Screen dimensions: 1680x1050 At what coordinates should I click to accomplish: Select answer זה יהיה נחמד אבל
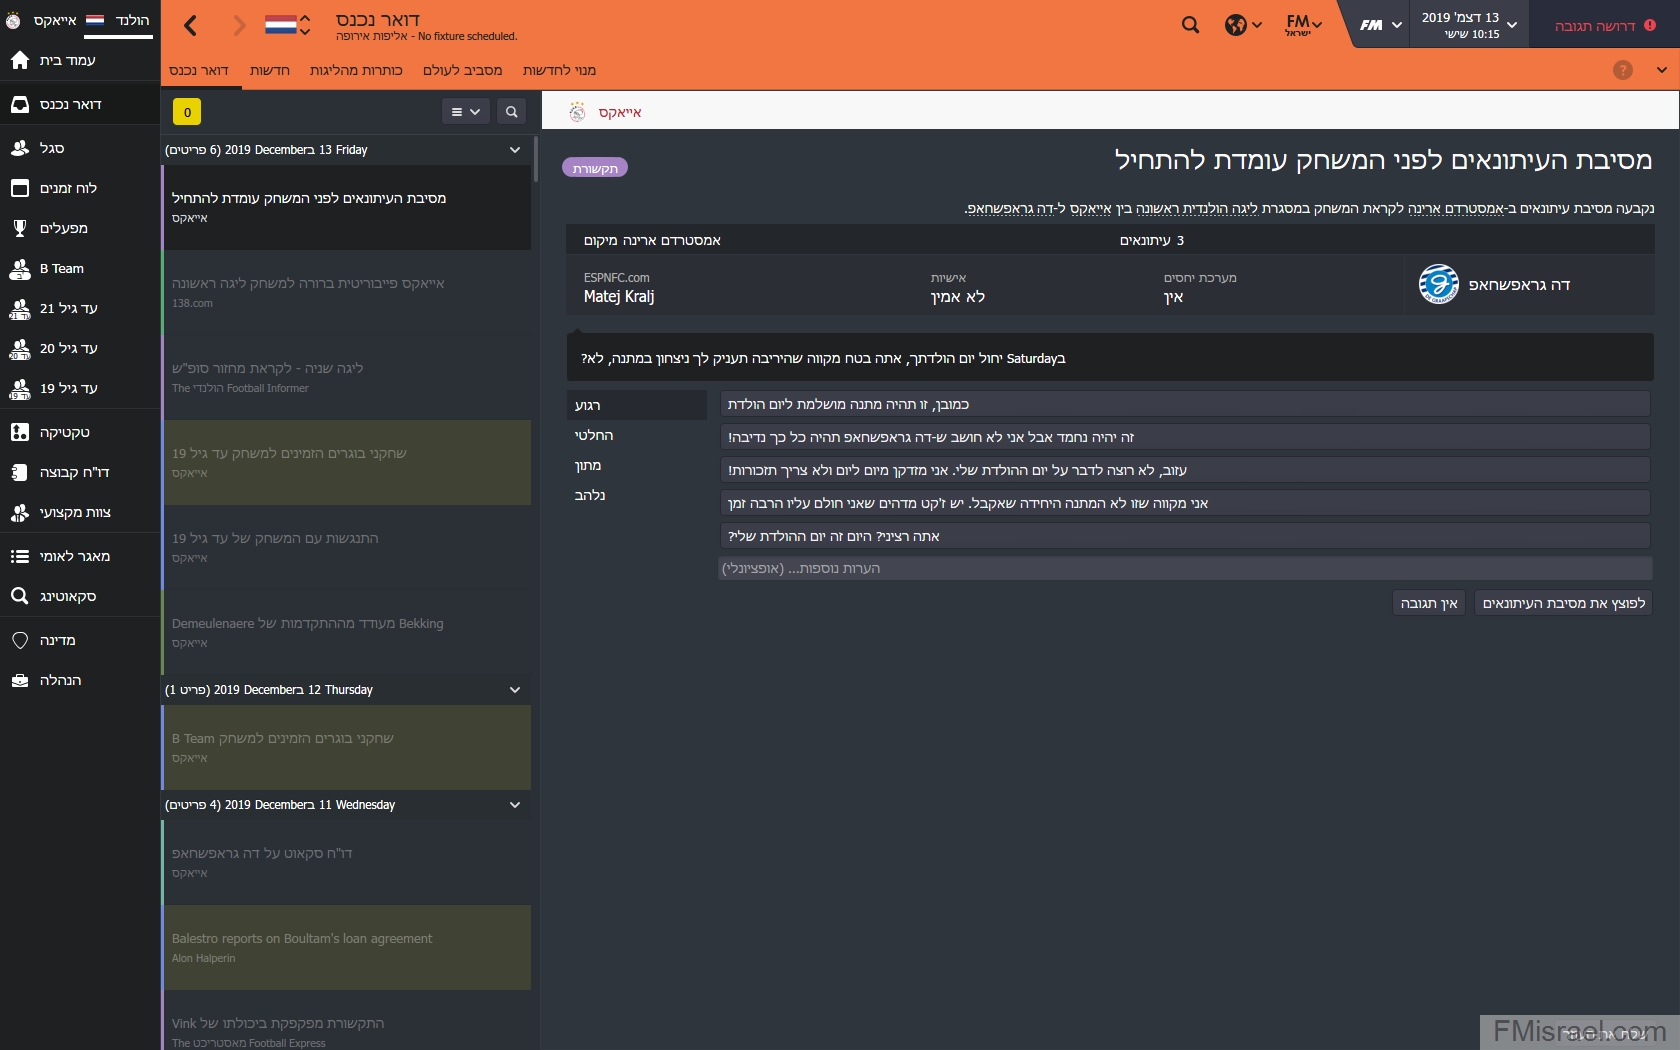pyautogui.click(x=1185, y=437)
